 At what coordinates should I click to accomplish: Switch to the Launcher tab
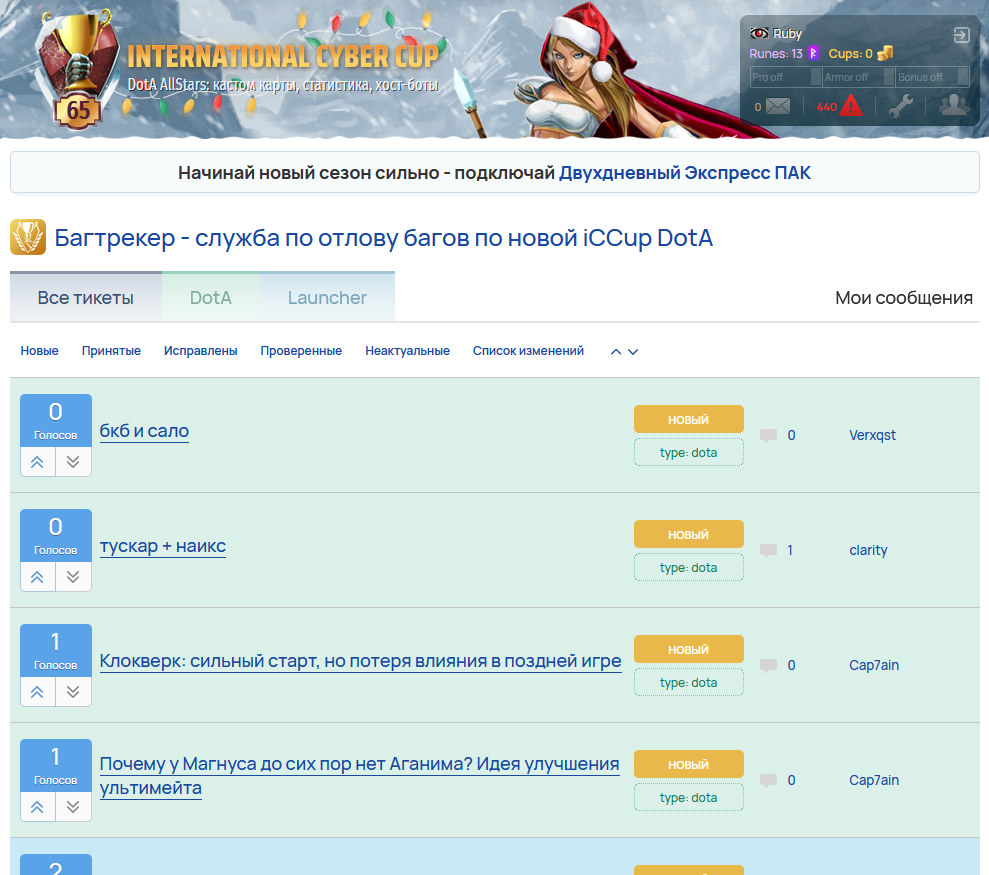tap(327, 297)
